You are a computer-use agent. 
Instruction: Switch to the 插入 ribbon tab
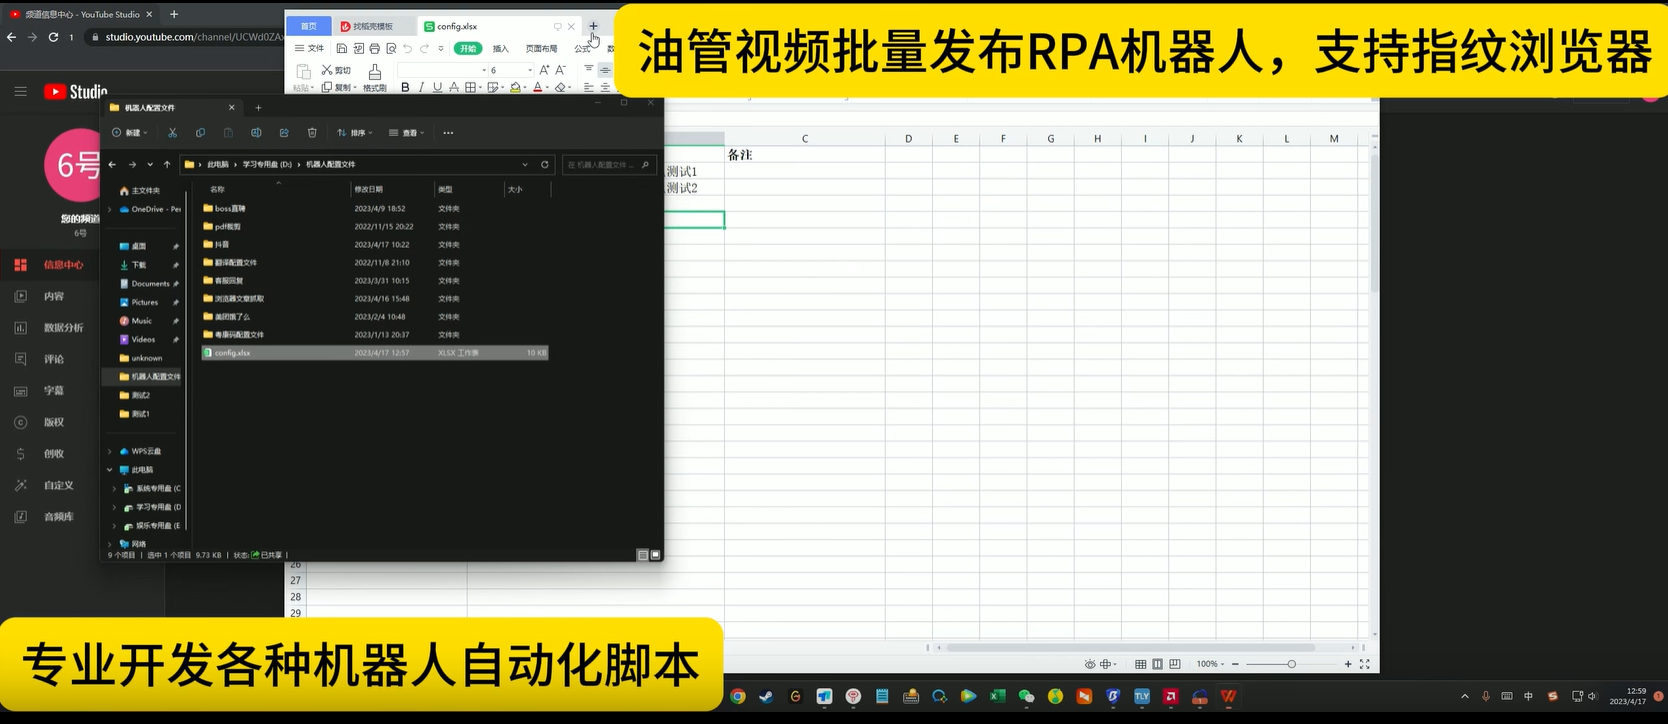click(500, 48)
